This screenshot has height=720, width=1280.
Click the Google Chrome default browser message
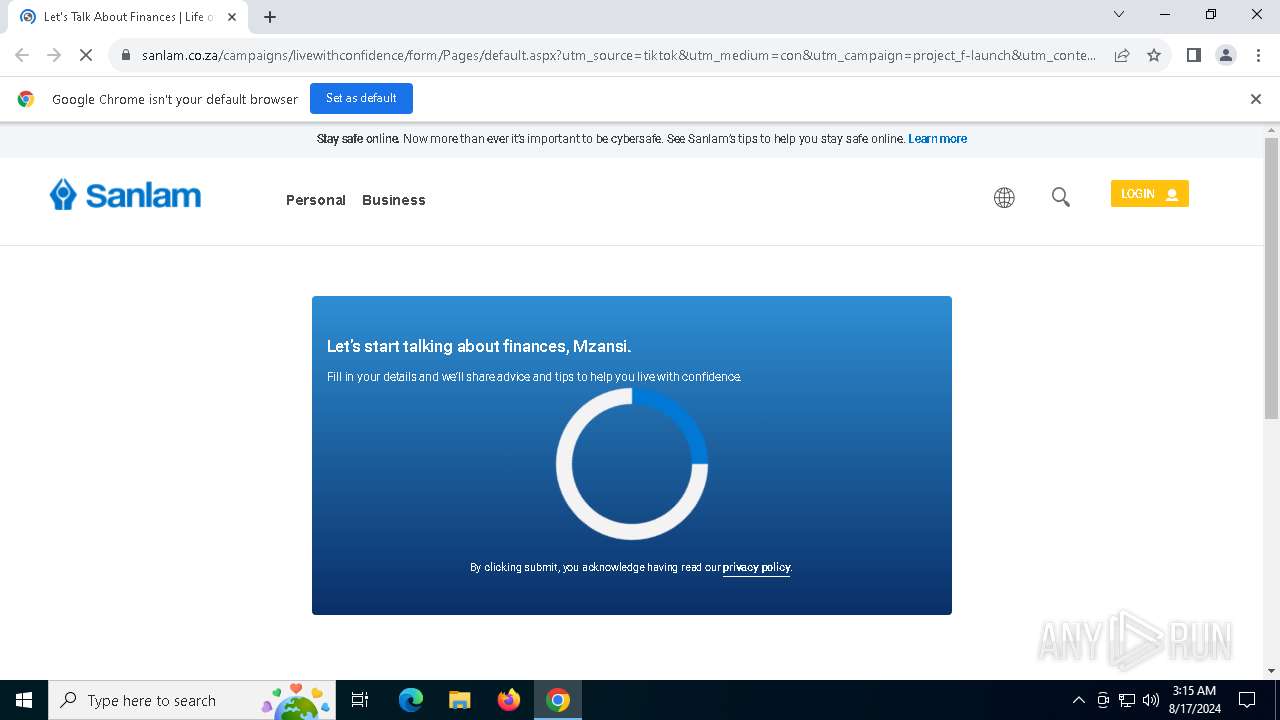[x=175, y=99]
